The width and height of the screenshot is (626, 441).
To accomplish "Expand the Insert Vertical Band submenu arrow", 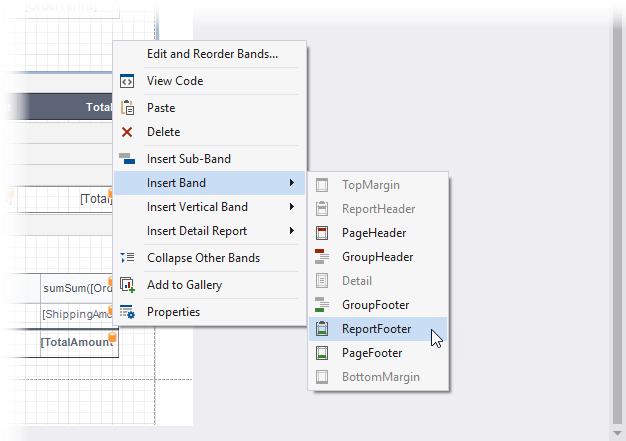I will (x=292, y=207).
